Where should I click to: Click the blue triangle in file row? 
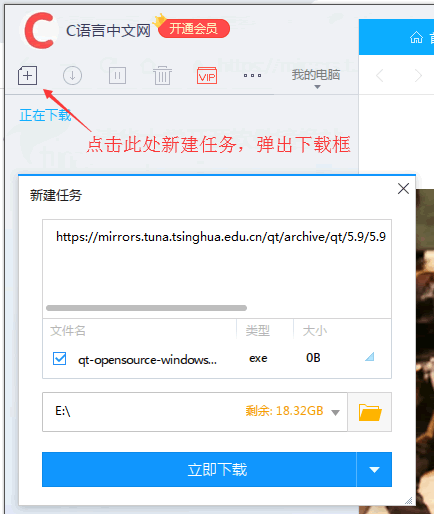370,357
